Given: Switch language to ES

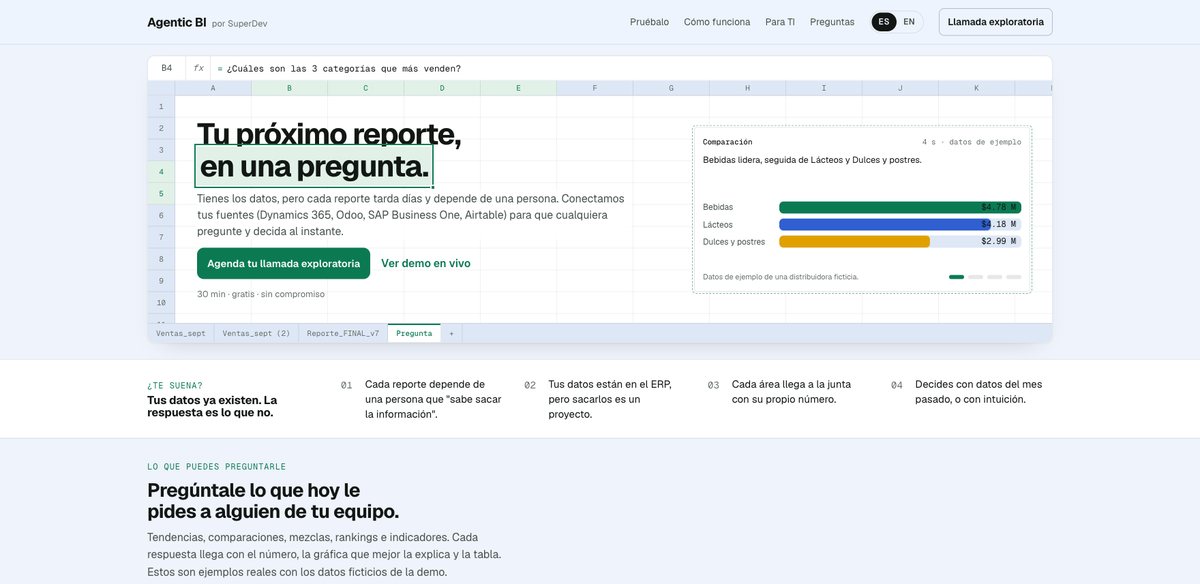Looking at the screenshot, I should click(884, 22).
